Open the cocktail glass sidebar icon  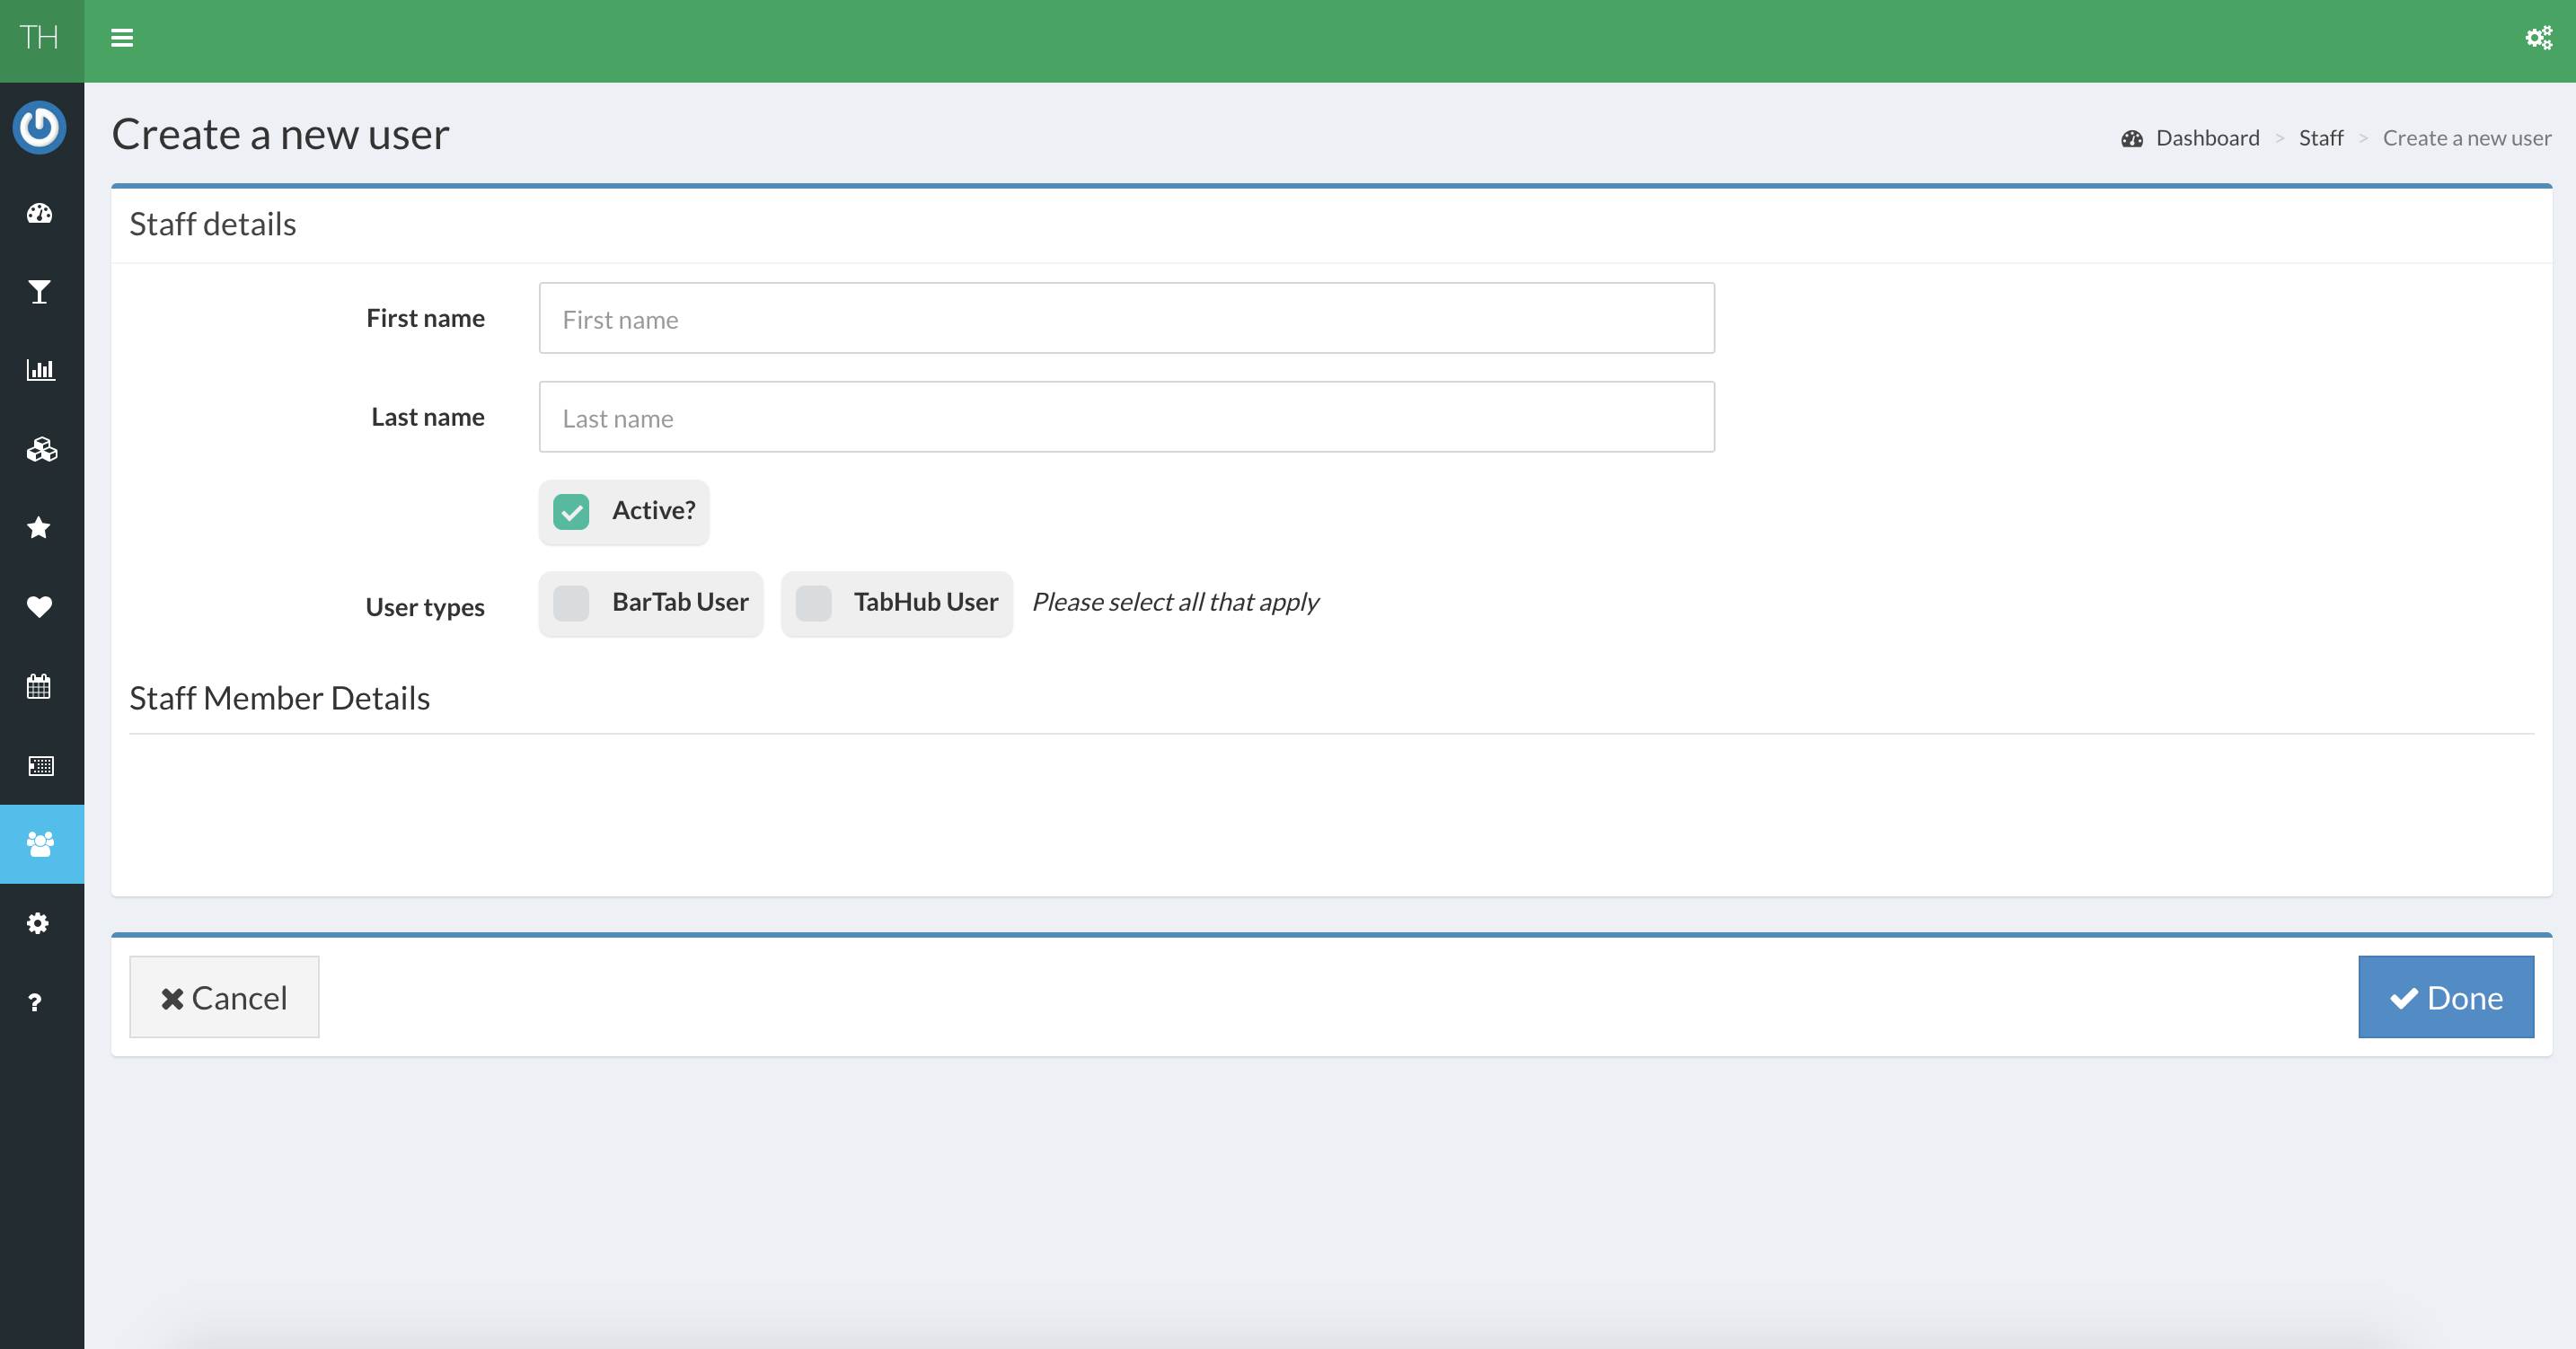coord(40,292)
